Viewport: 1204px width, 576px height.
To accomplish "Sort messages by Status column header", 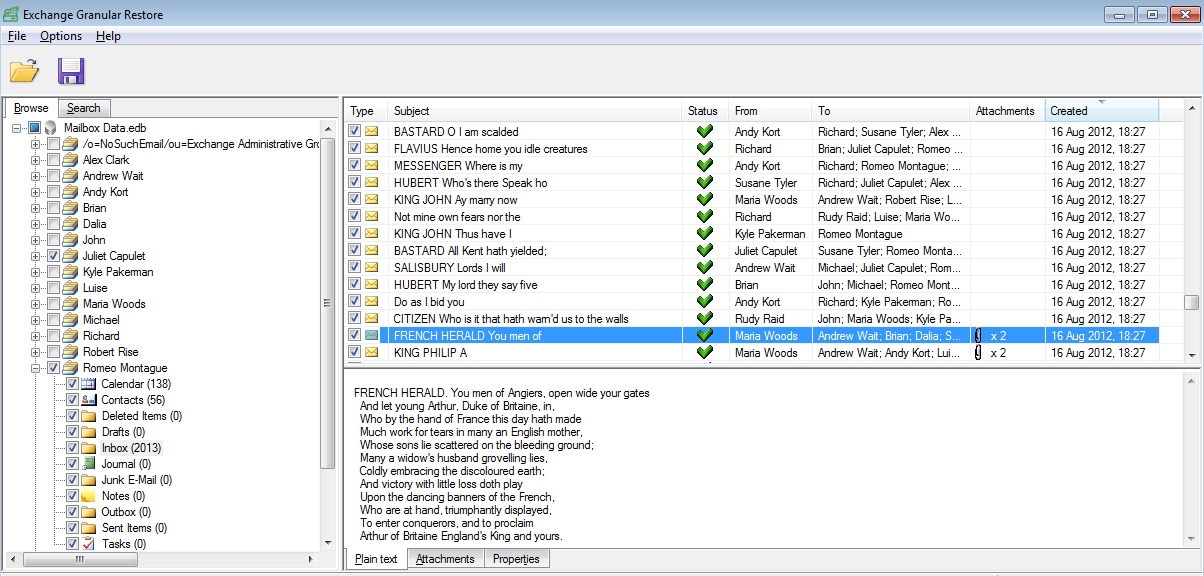I will click(x=705, y=111).
